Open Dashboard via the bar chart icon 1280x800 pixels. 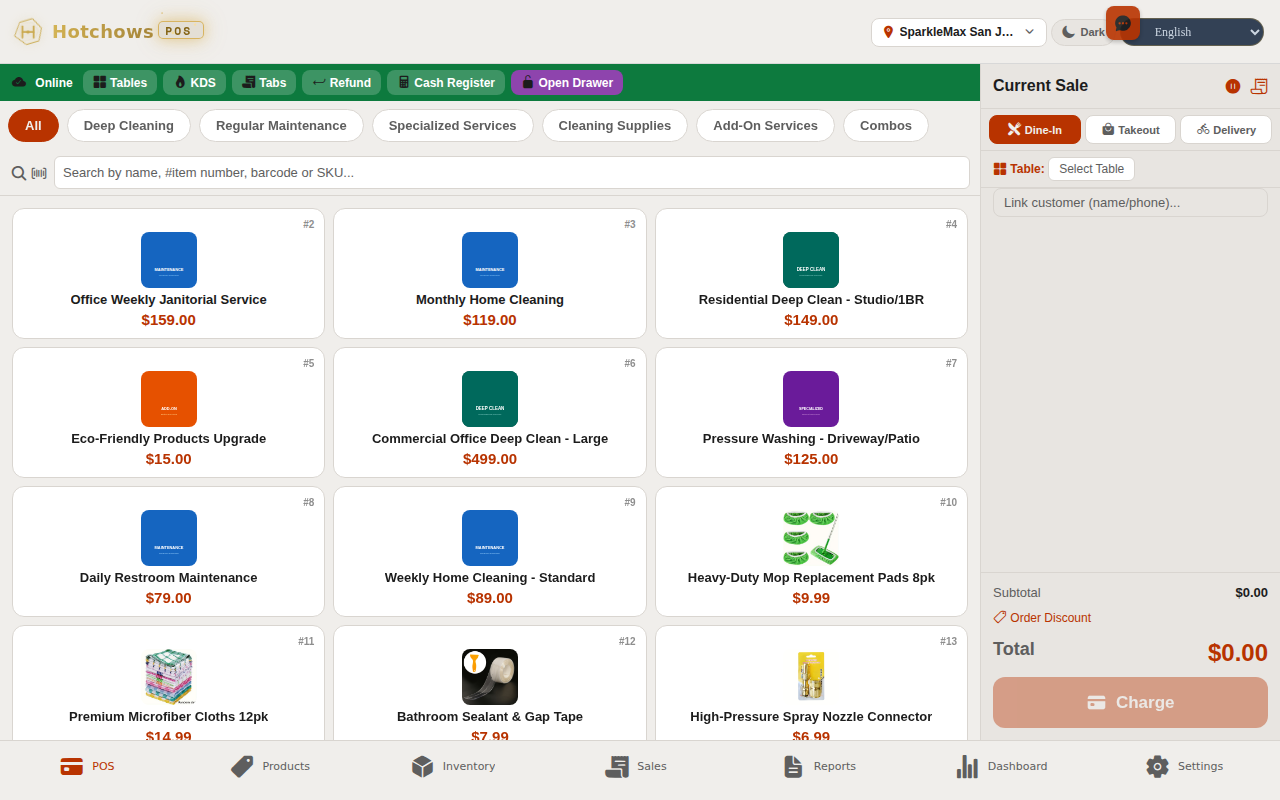(967, 766)
